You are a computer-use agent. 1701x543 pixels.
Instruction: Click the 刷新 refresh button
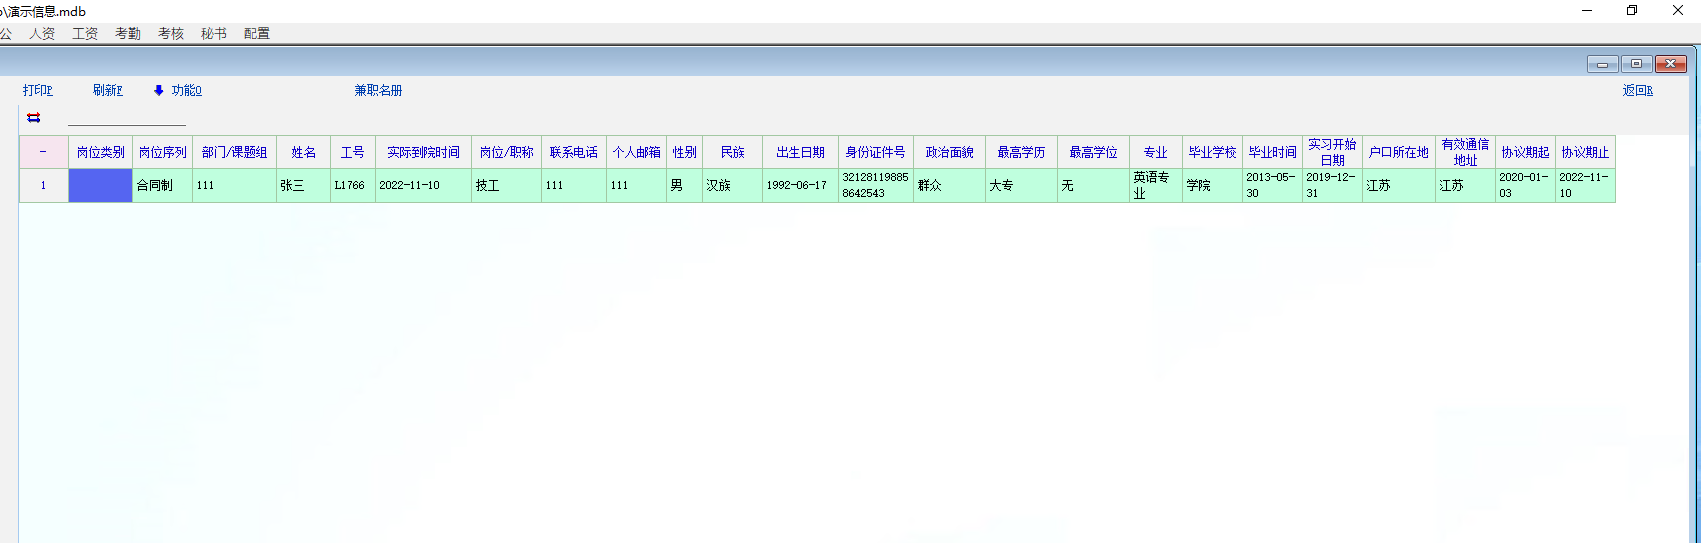[x=108, y=91]
